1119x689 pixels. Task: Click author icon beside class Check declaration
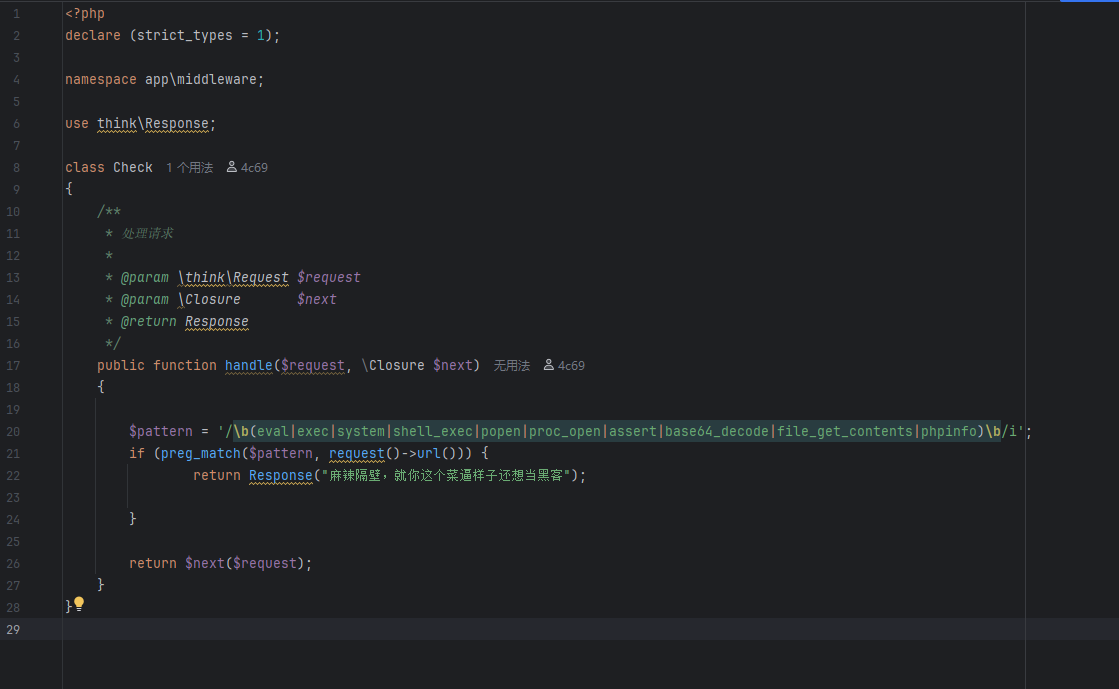[232, 168]
